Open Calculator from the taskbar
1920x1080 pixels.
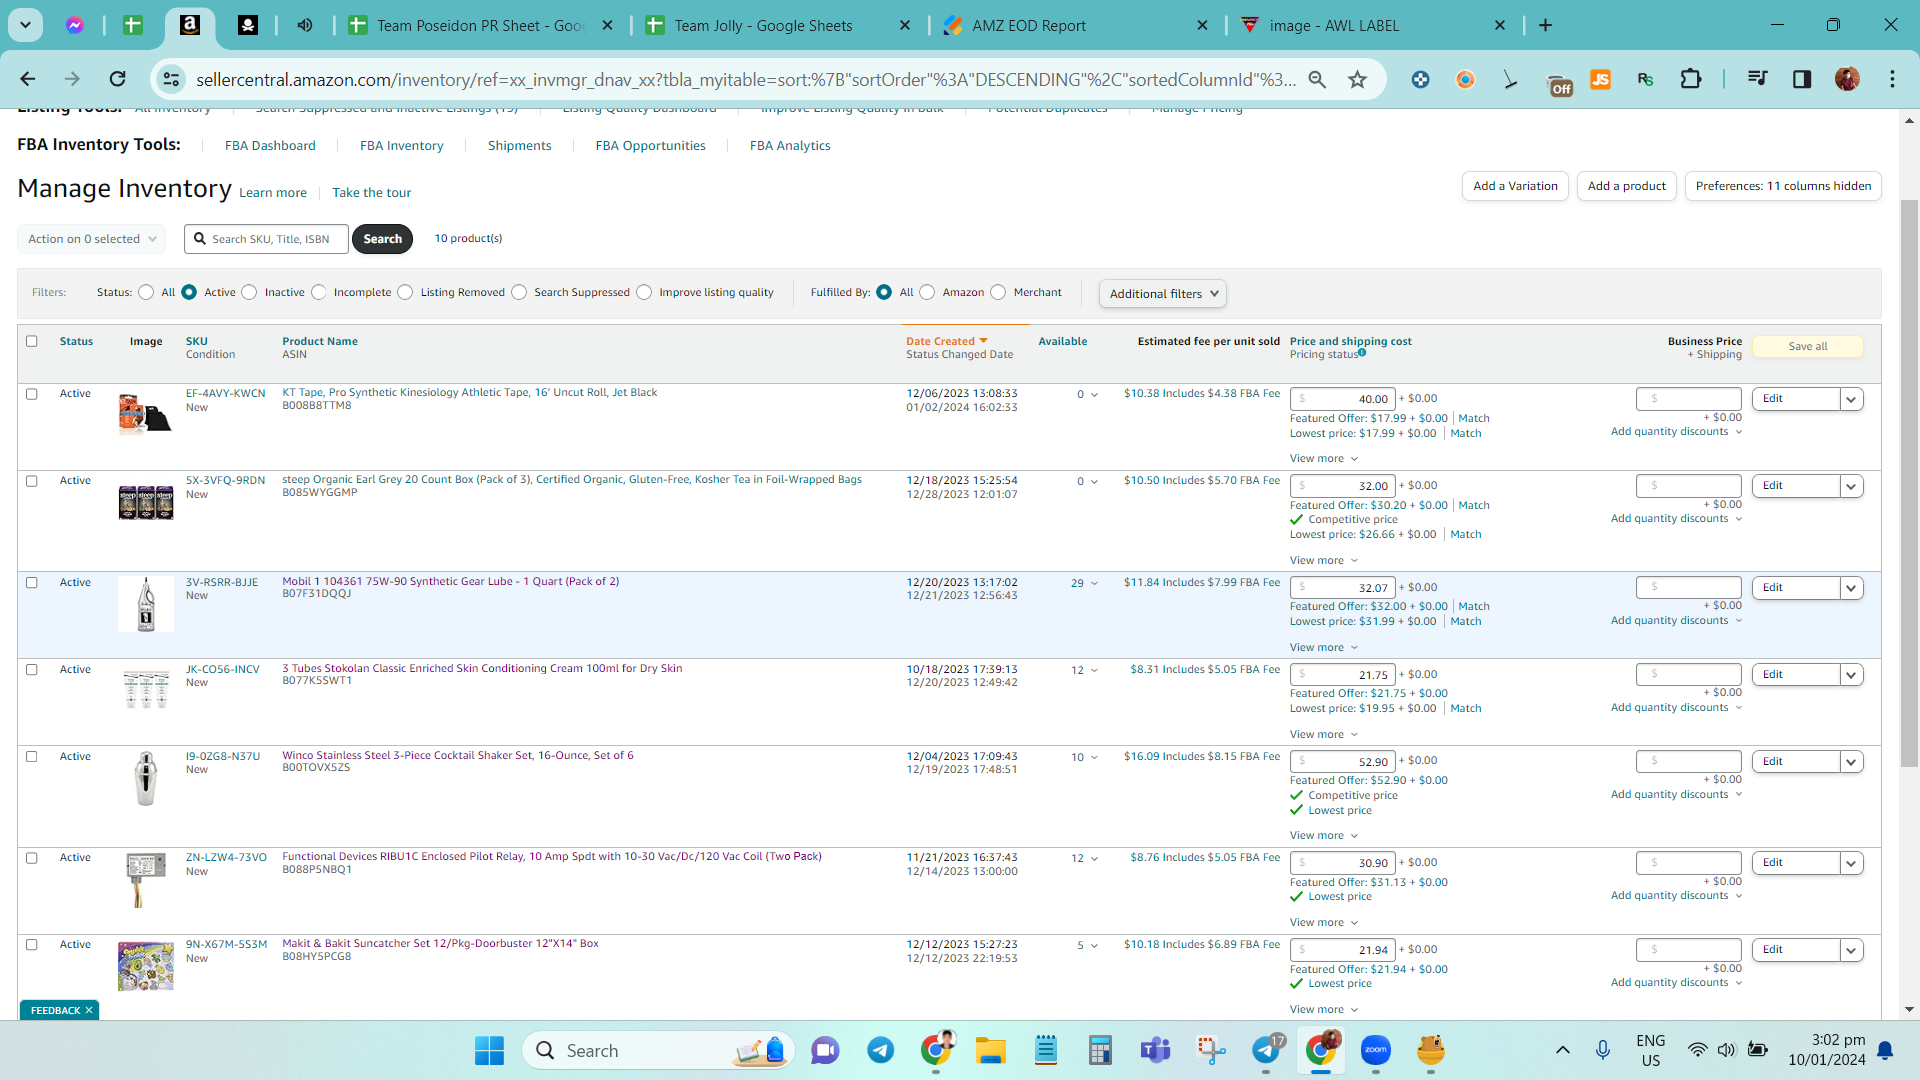1100,1051
